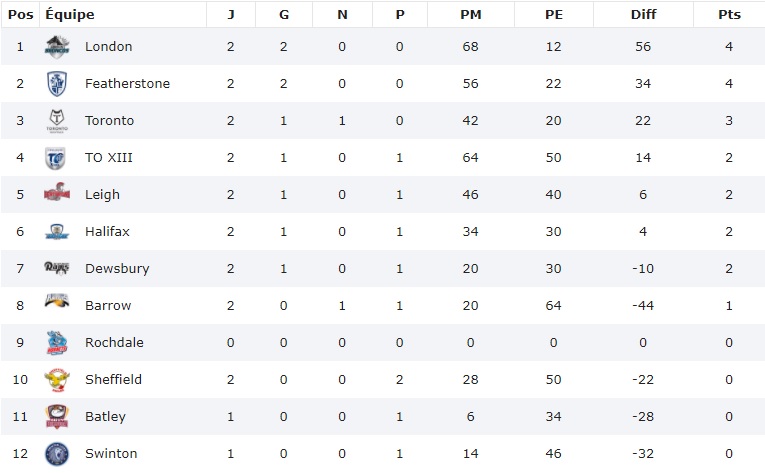
Task: Click the Leigh team logo
Action: (x=57, y=194)
